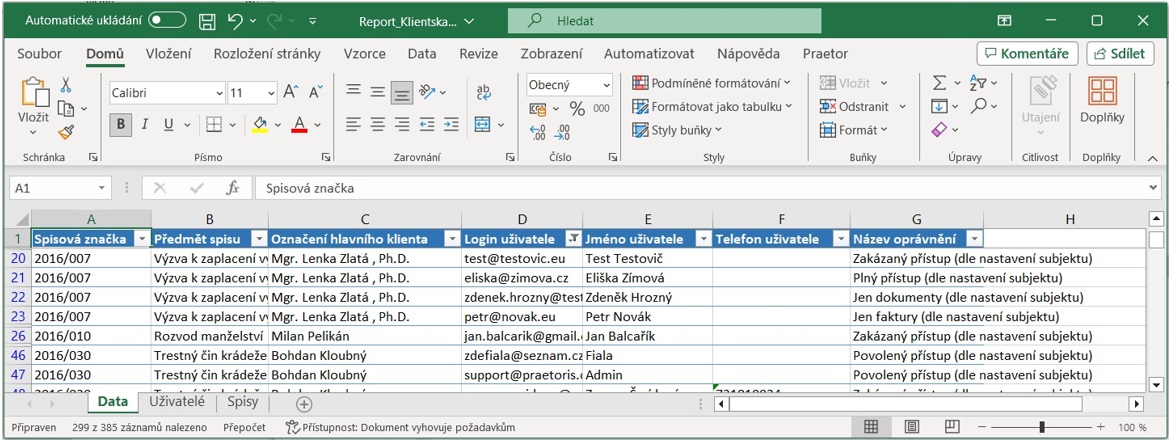Open the Praetor ribbon tab
The height and width of the screenshot is (442, 1171).
(825, 54)
